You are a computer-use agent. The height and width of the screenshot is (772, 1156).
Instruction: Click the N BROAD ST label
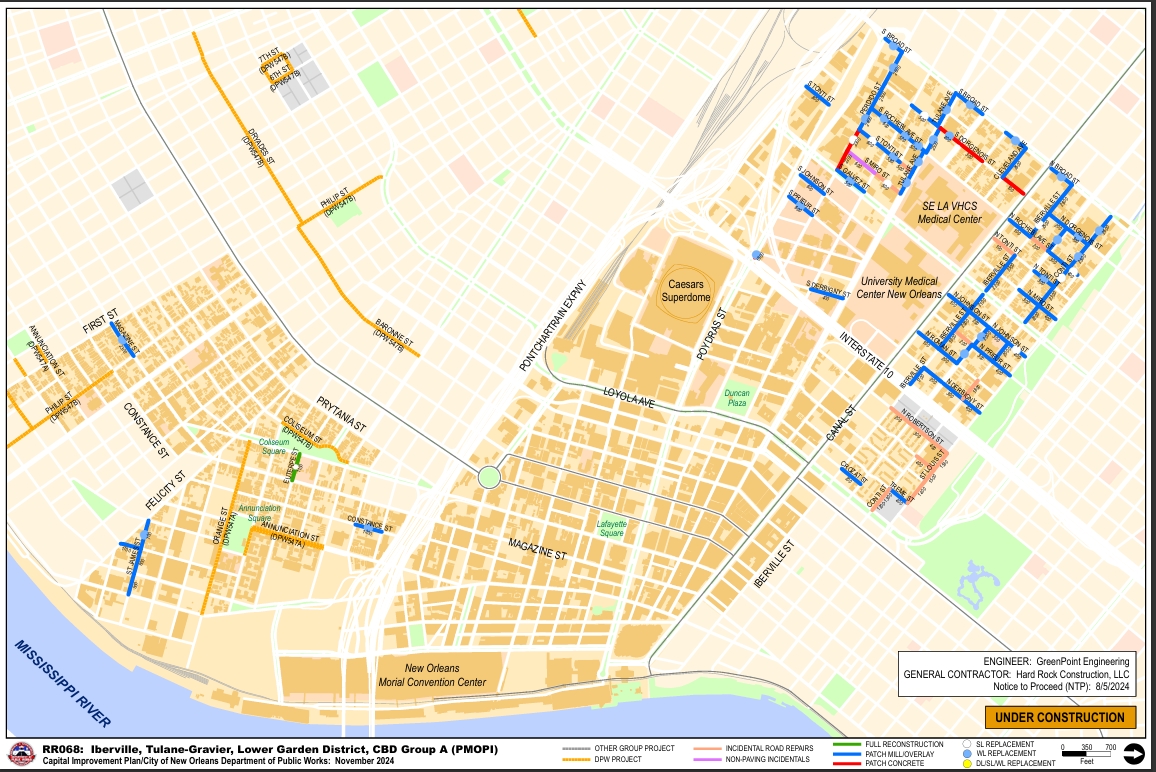[x=1065, y=173]
